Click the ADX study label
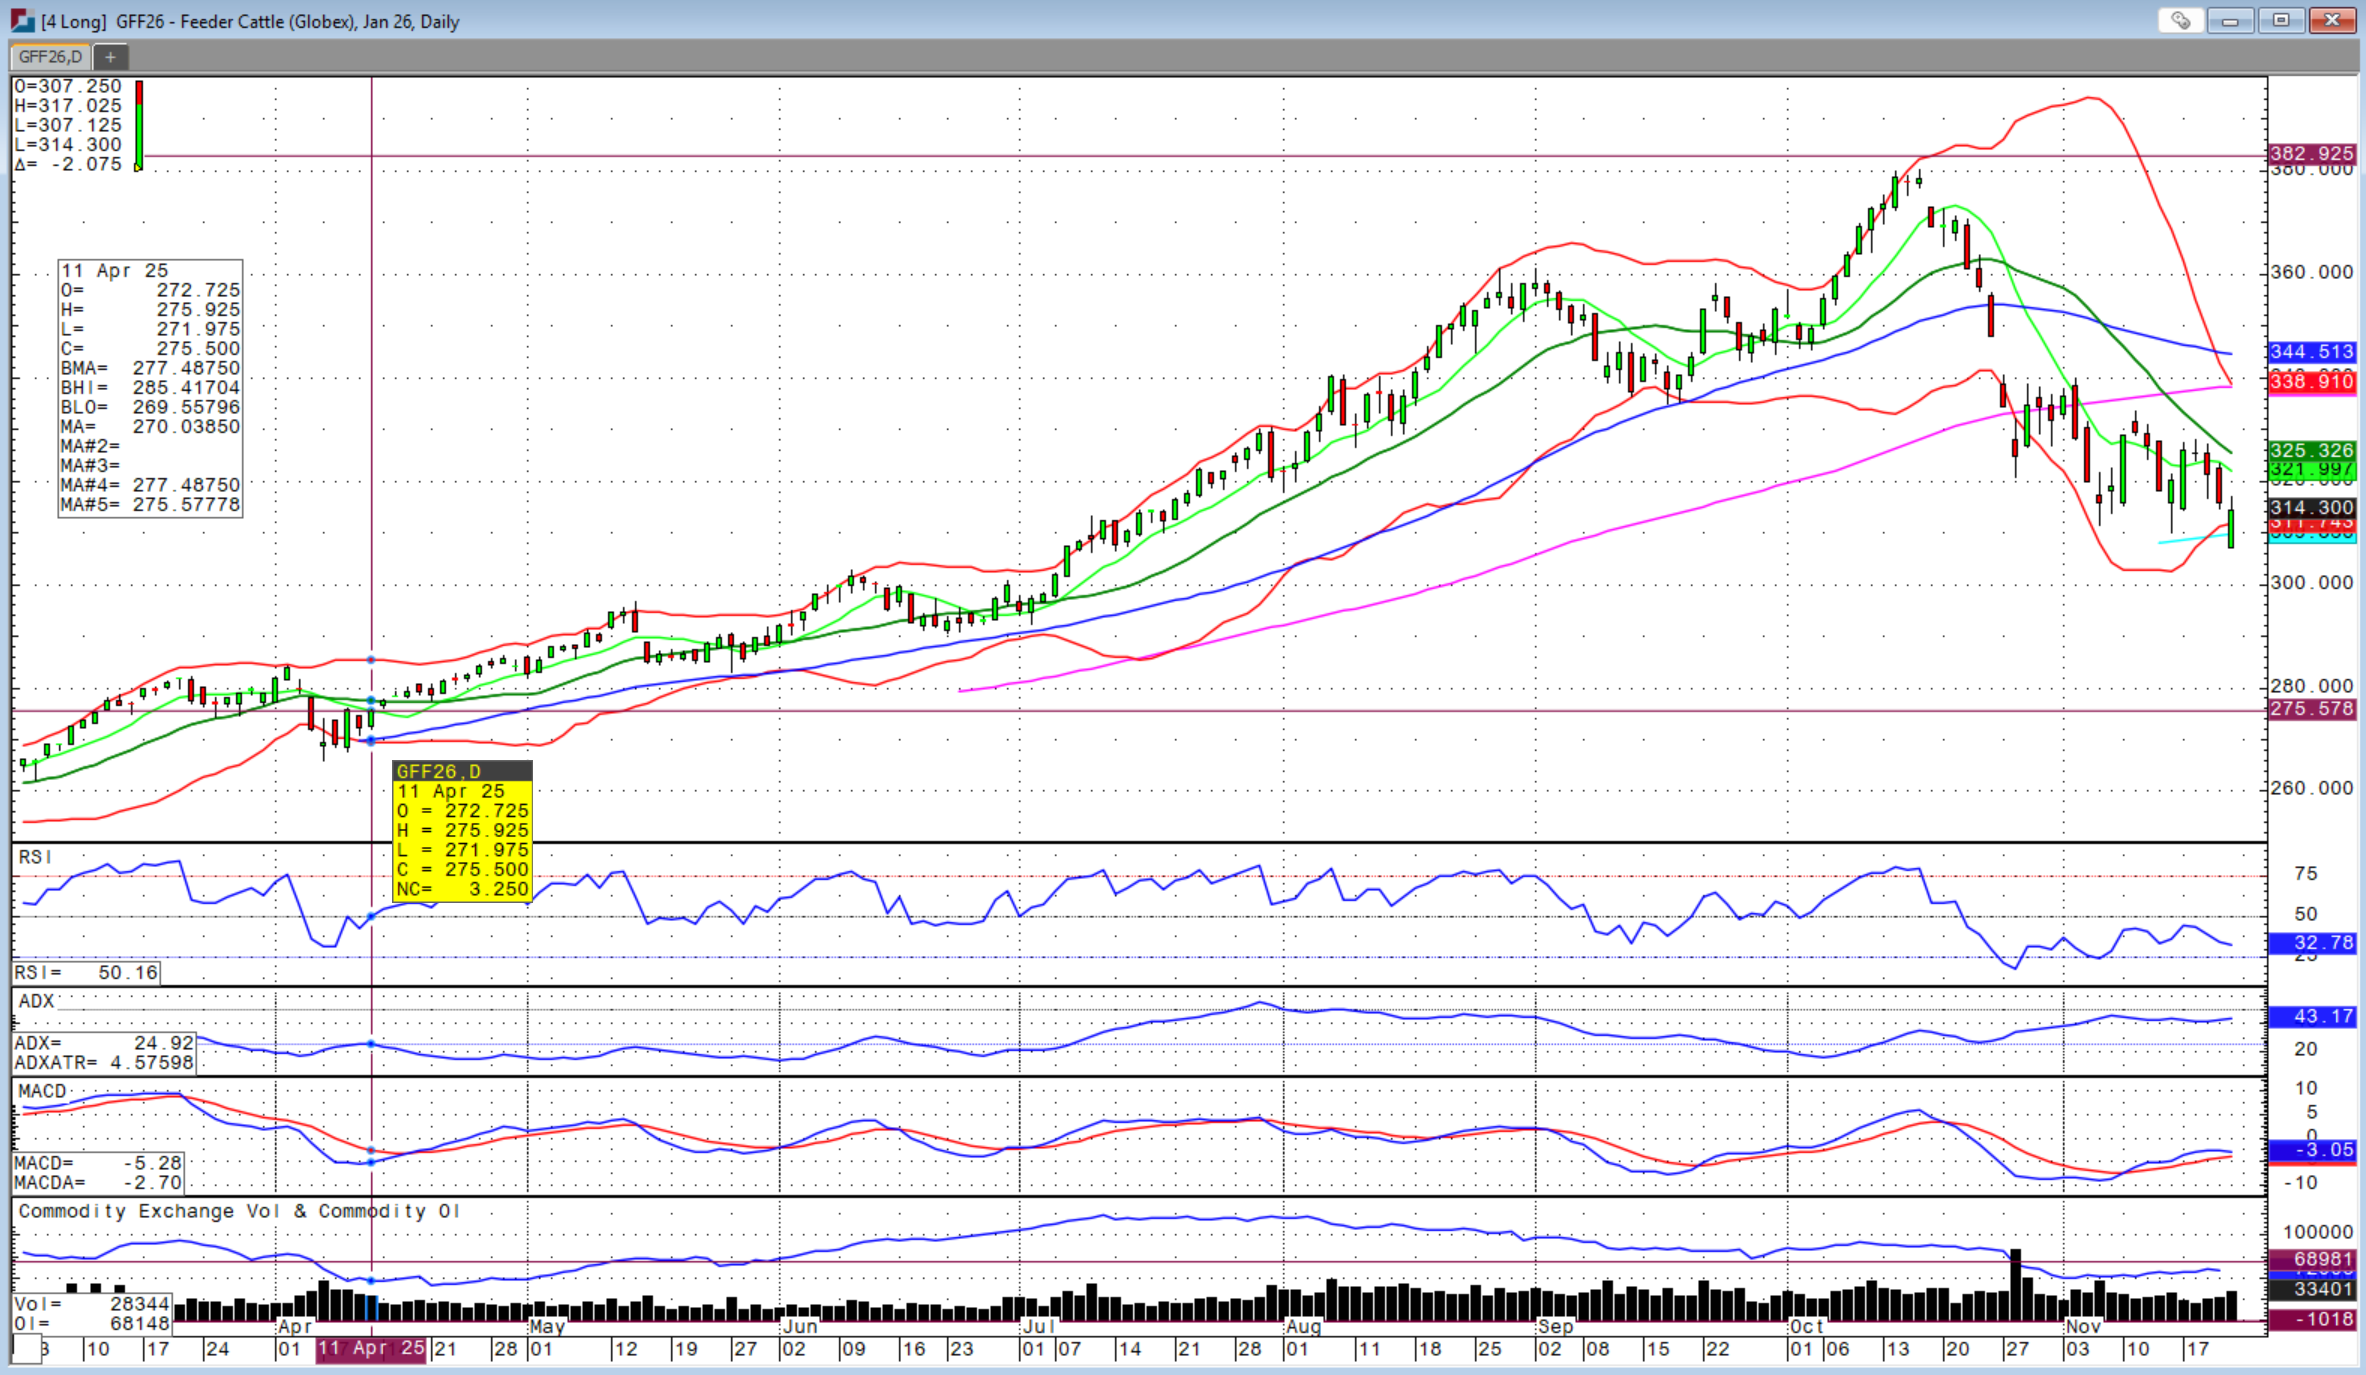 36,1001
